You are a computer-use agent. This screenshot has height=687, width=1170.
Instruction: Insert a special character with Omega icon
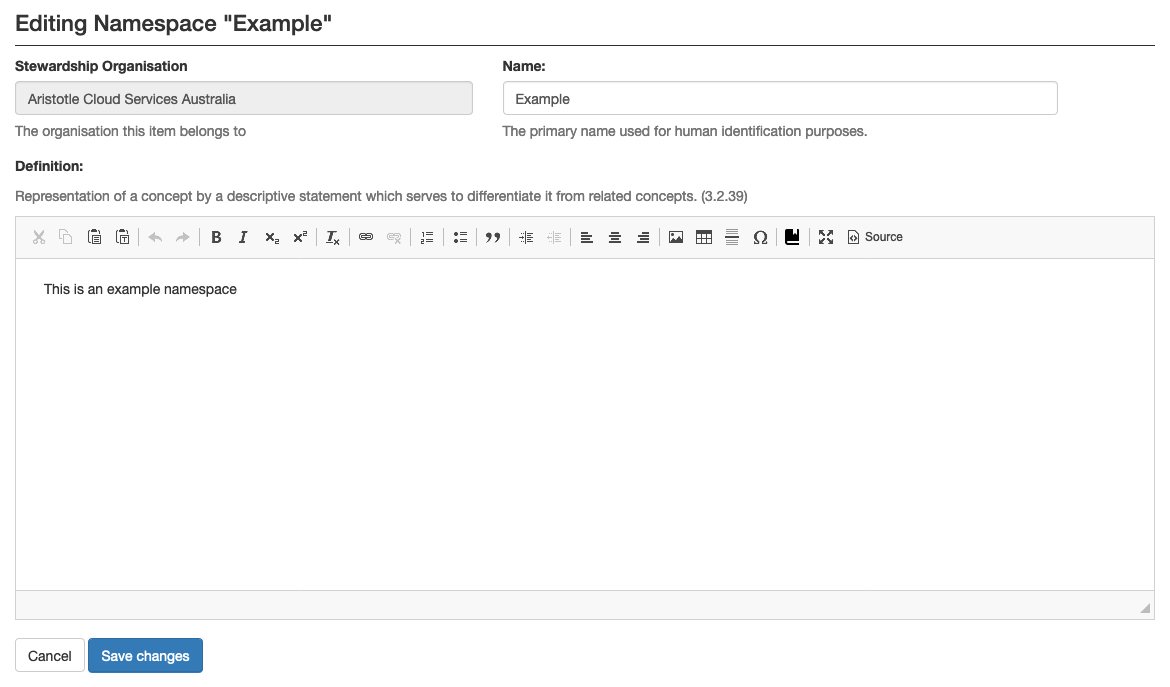pyautogui.click(x=760, y=238)
